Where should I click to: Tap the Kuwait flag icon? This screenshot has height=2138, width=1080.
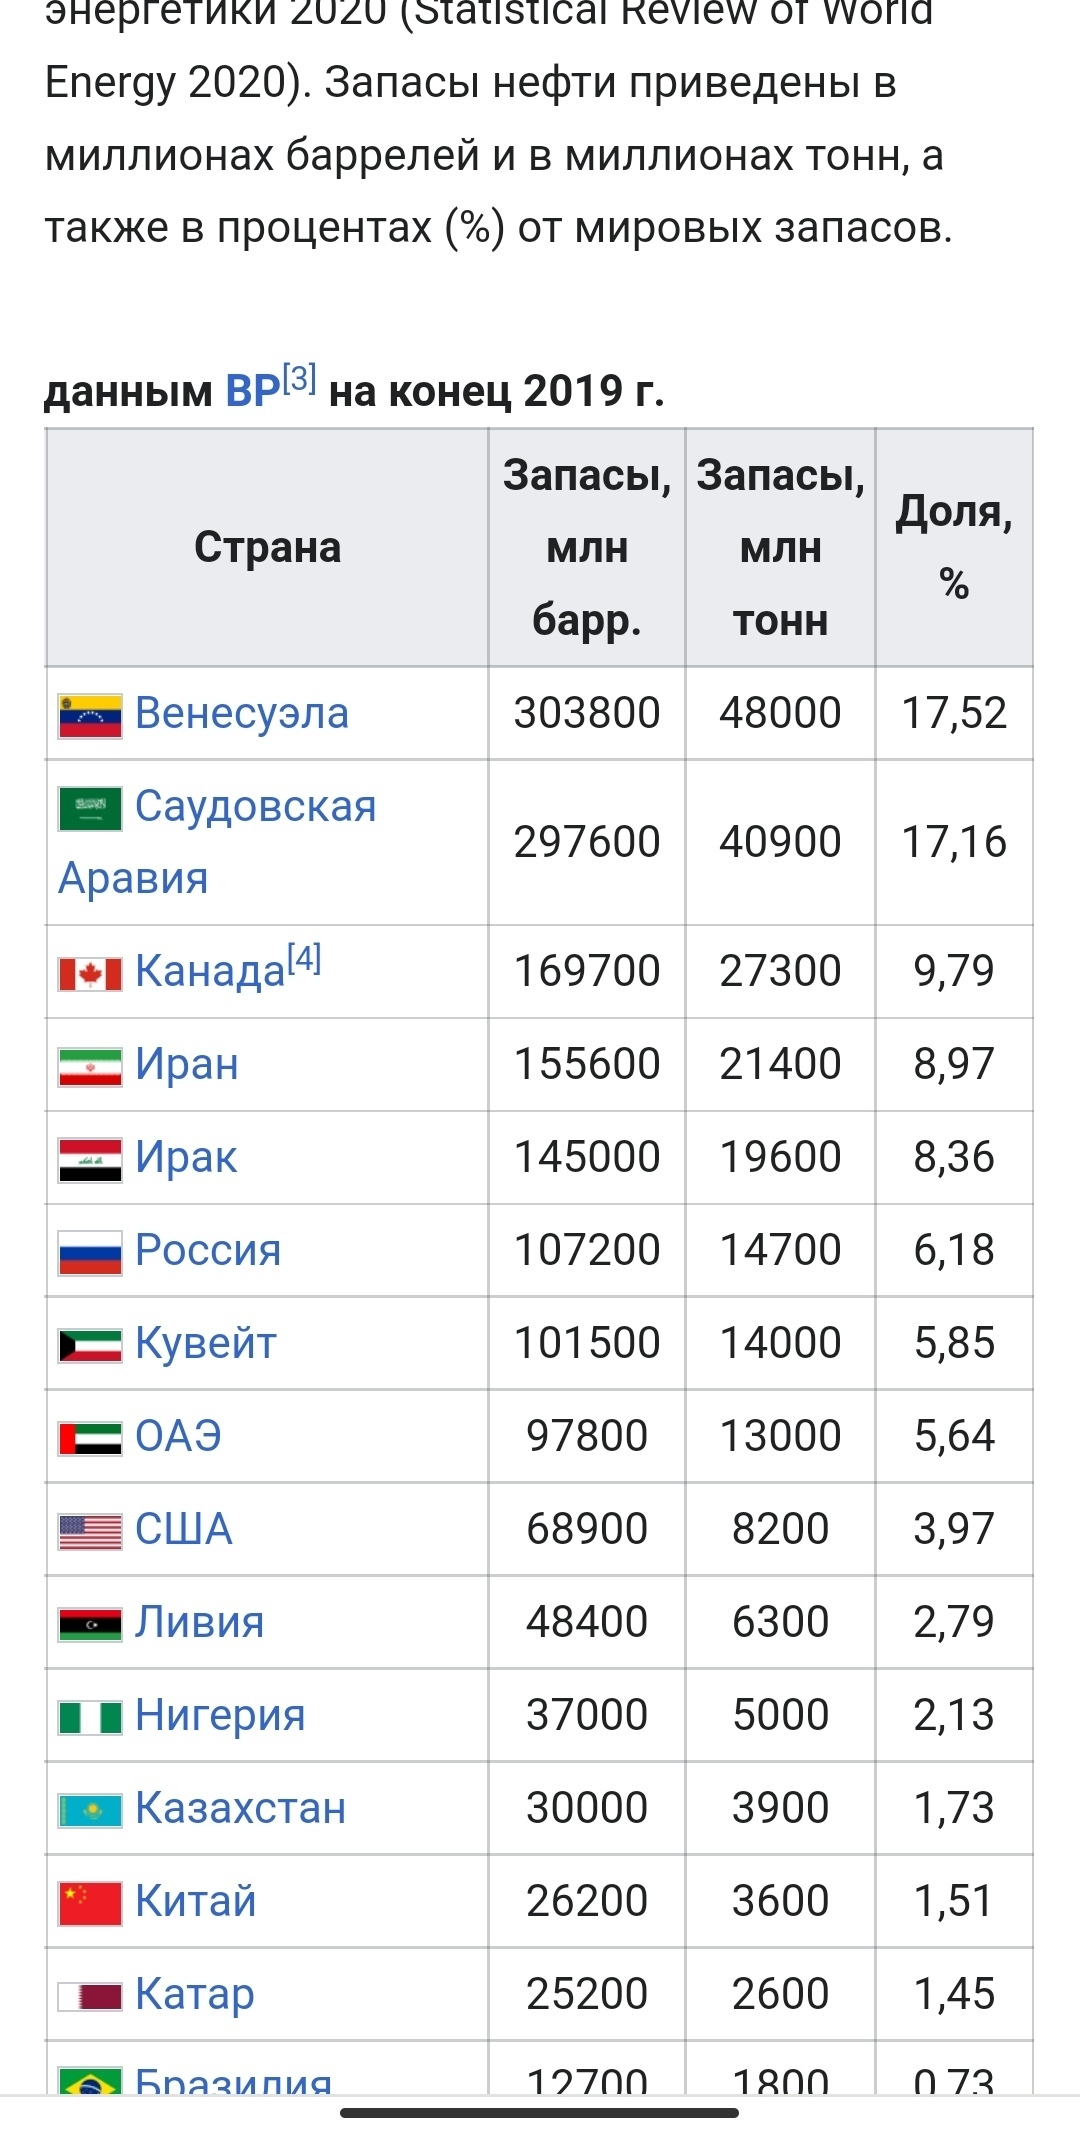(90, 1345)
